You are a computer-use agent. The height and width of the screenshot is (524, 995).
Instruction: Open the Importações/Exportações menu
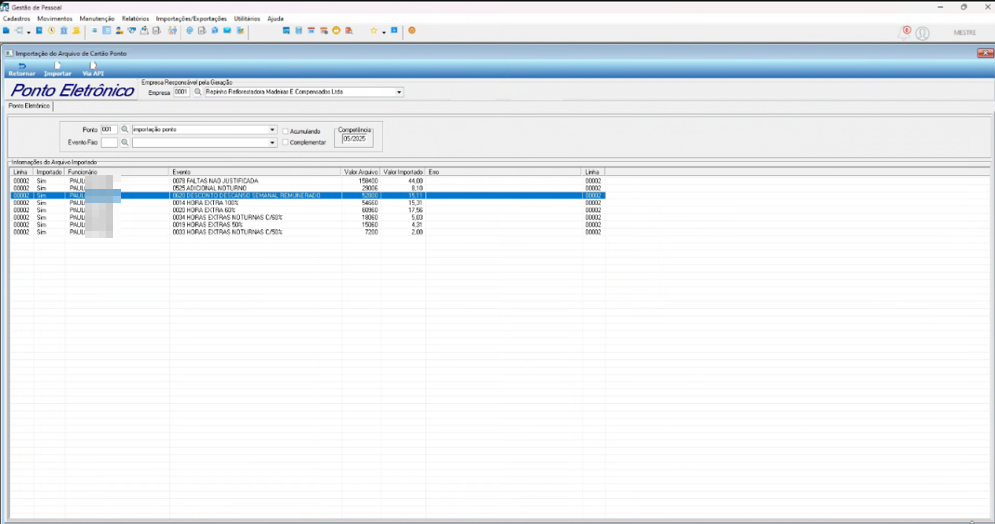(191, 19)
